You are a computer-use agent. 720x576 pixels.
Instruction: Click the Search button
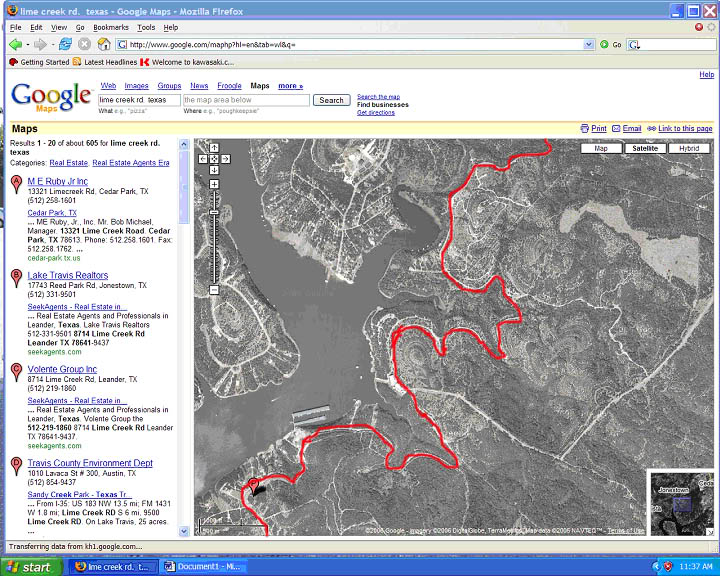click(x=331, y=100)
